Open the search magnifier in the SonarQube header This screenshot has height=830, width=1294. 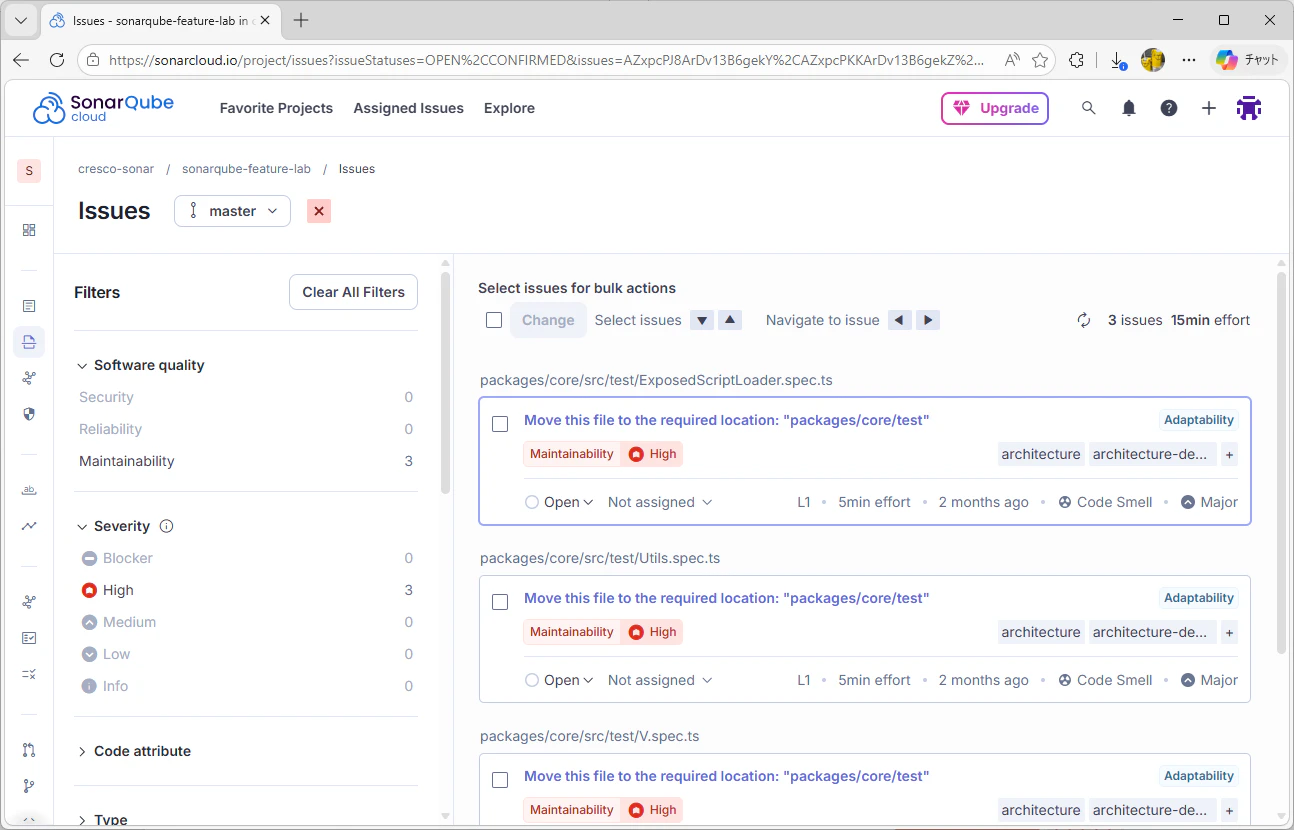tap(1089, 108)
